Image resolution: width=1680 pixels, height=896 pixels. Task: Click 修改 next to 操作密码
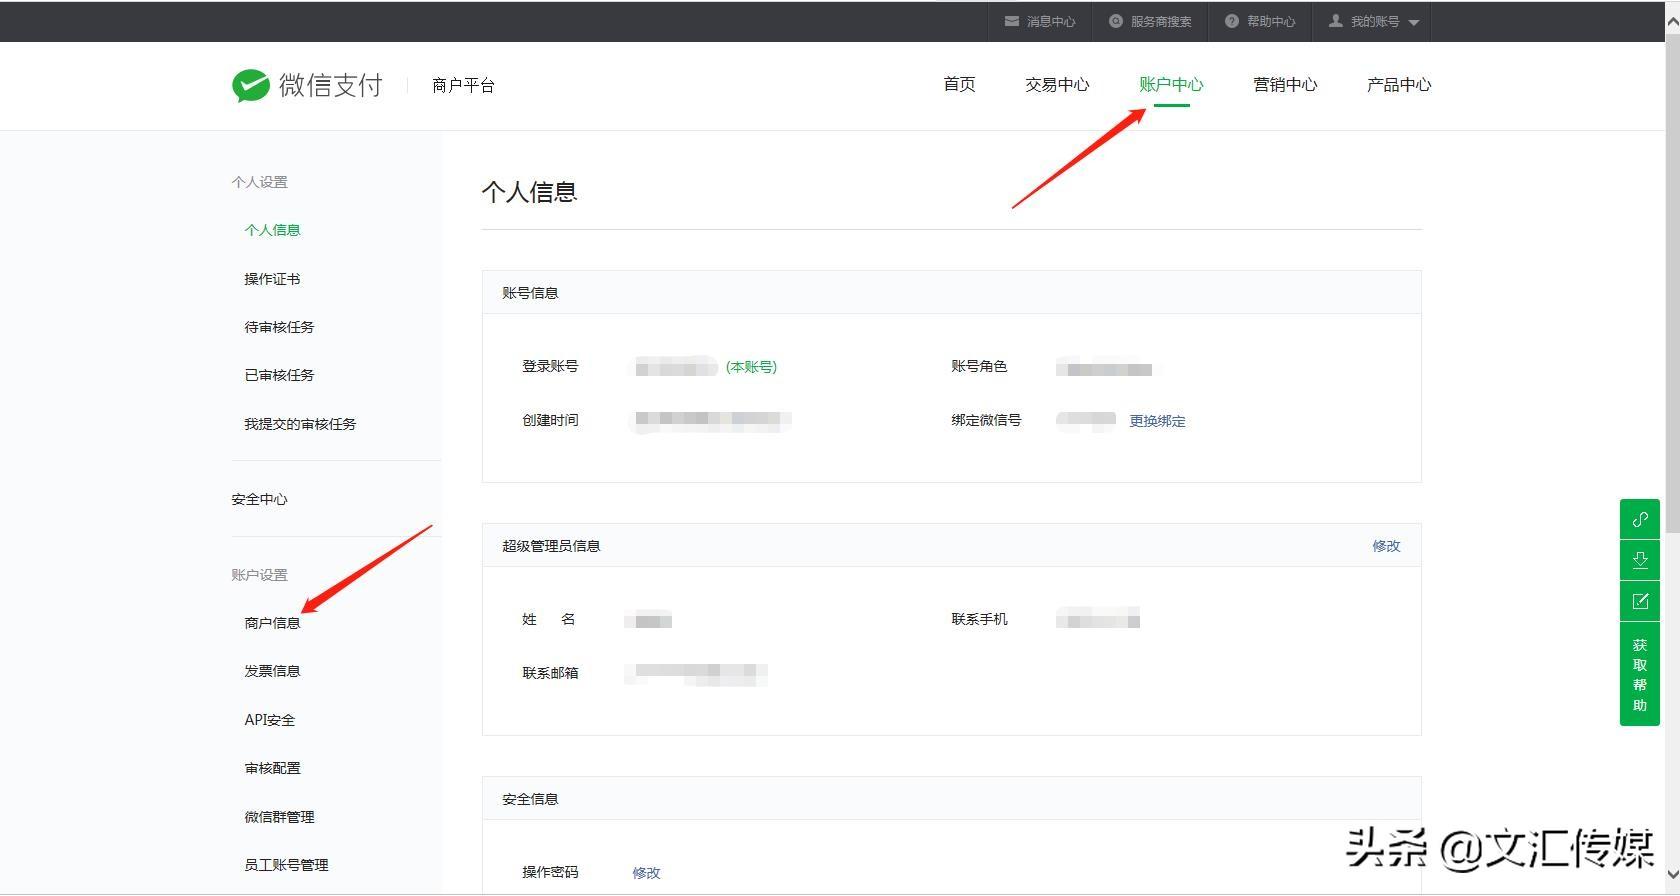pyautogui.click(x=646, y=873)
